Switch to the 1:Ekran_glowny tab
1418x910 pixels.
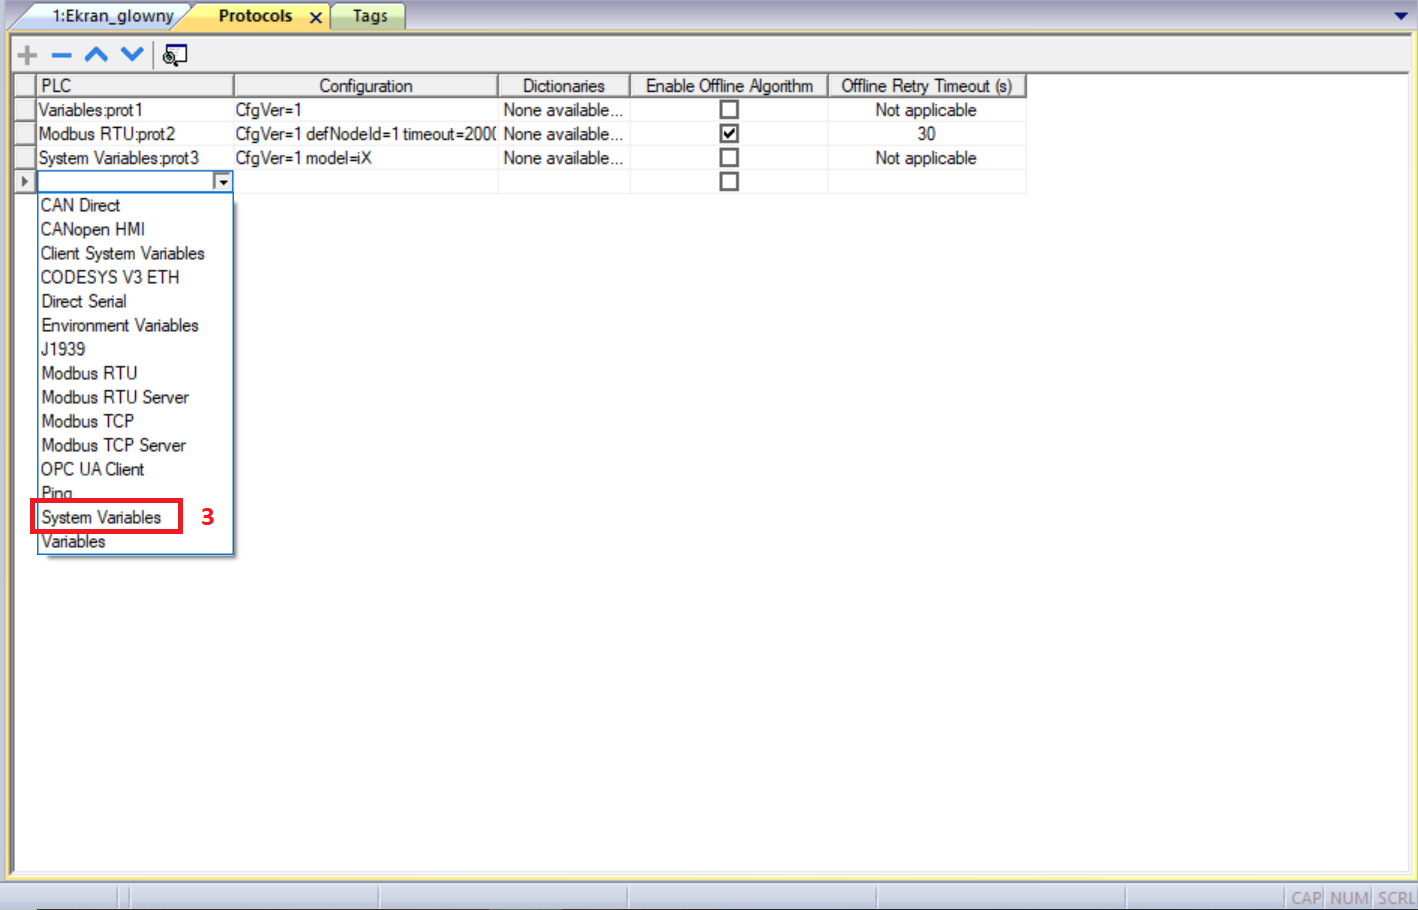(113, 16)
